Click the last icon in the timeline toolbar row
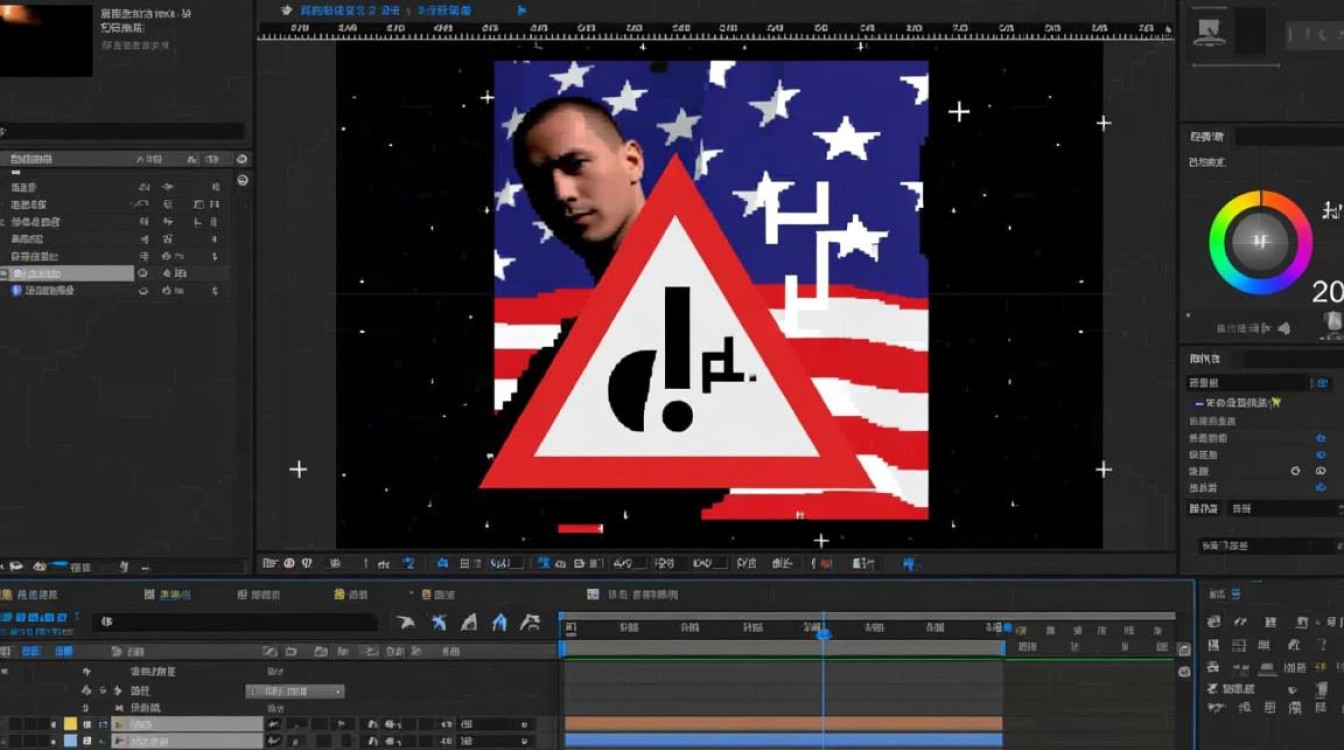 (532, 623)
